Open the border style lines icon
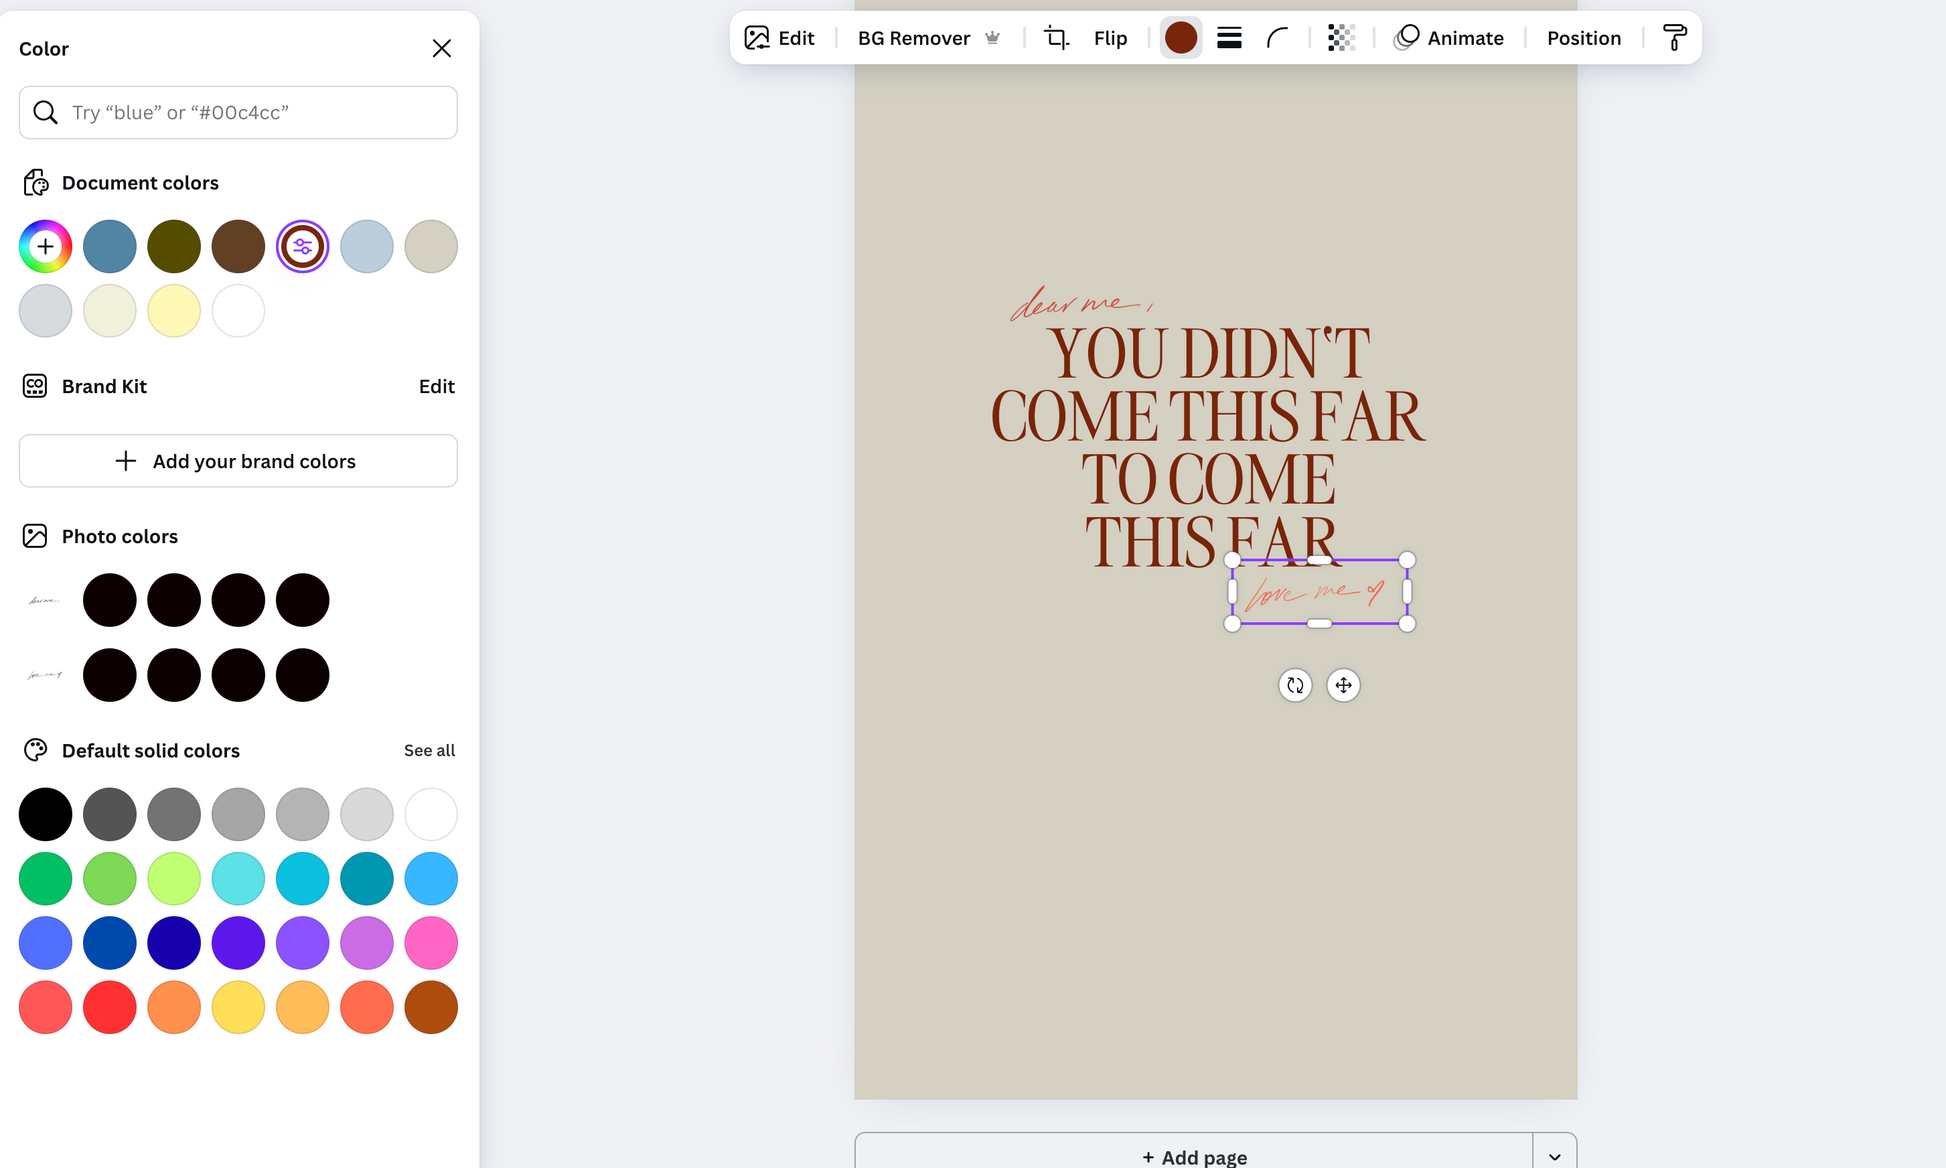The height and width of the screenshot is (1168, 1946). pyautogui.click(x=1229, y=38)
